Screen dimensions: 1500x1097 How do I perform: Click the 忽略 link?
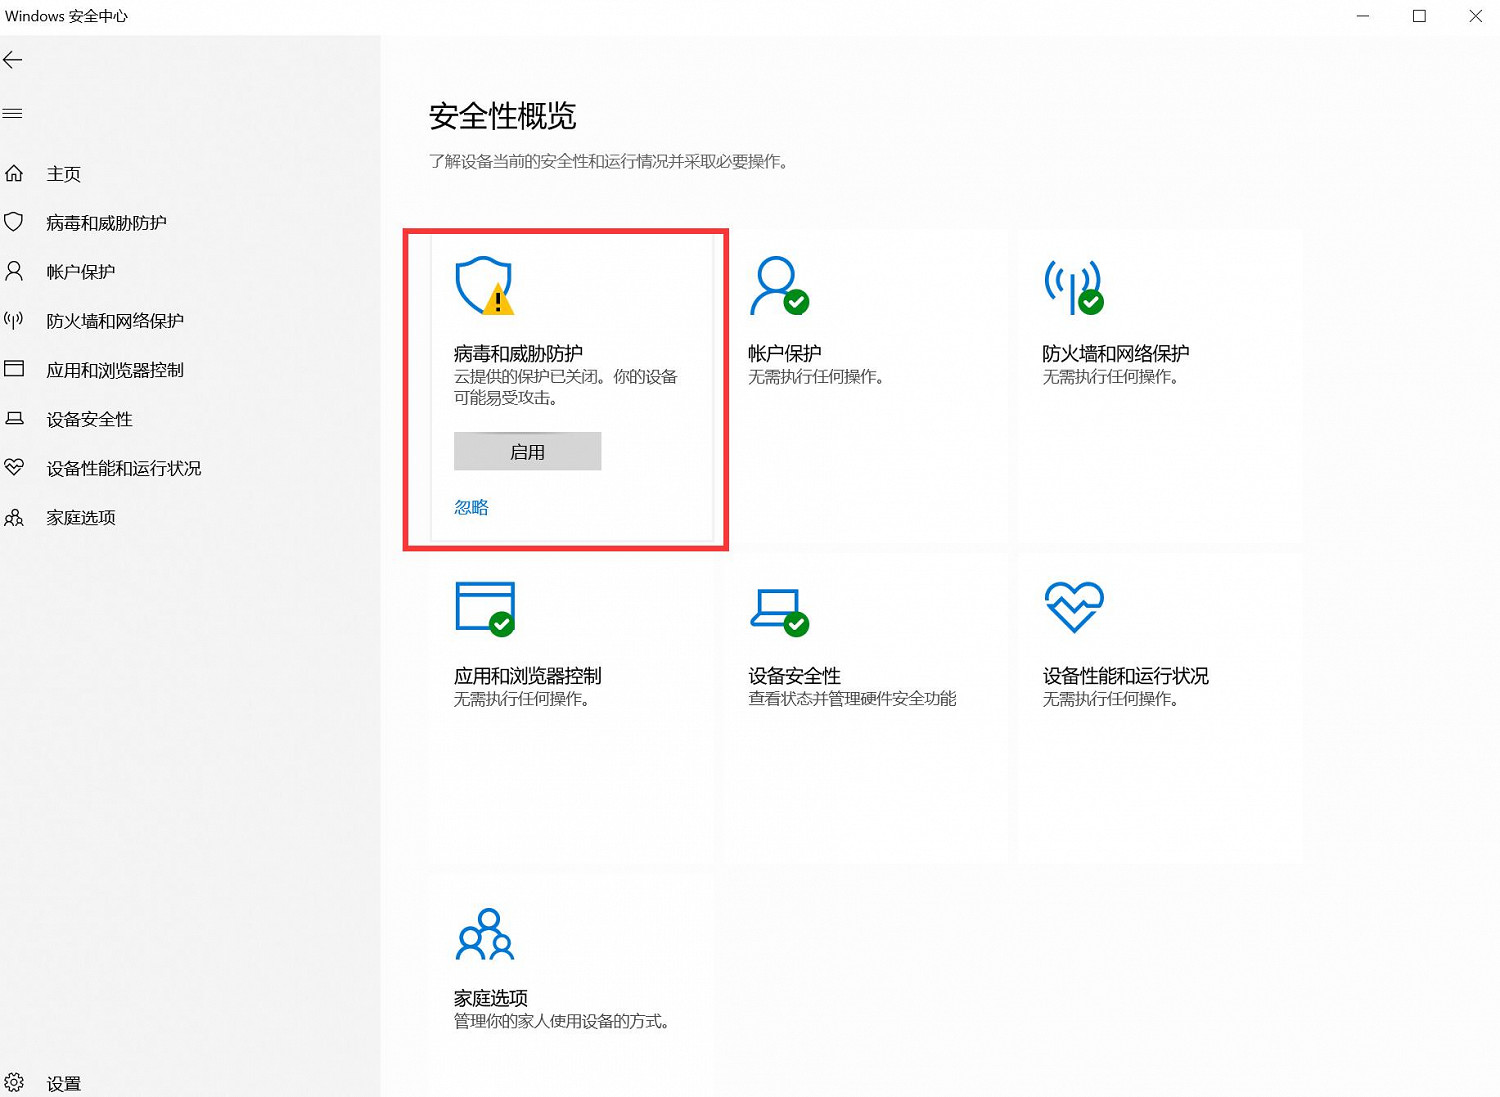coord(470,507)
